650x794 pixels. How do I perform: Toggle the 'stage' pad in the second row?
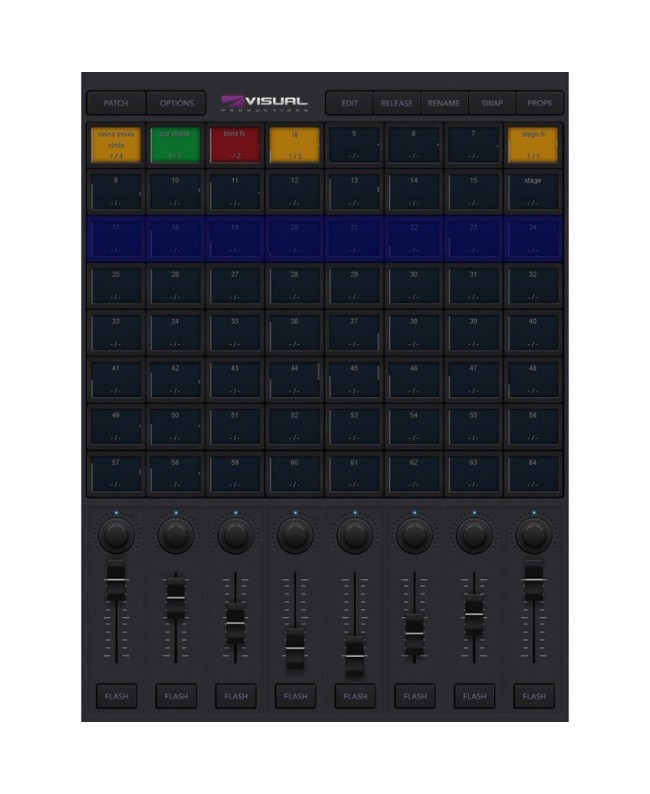[533, 192]
